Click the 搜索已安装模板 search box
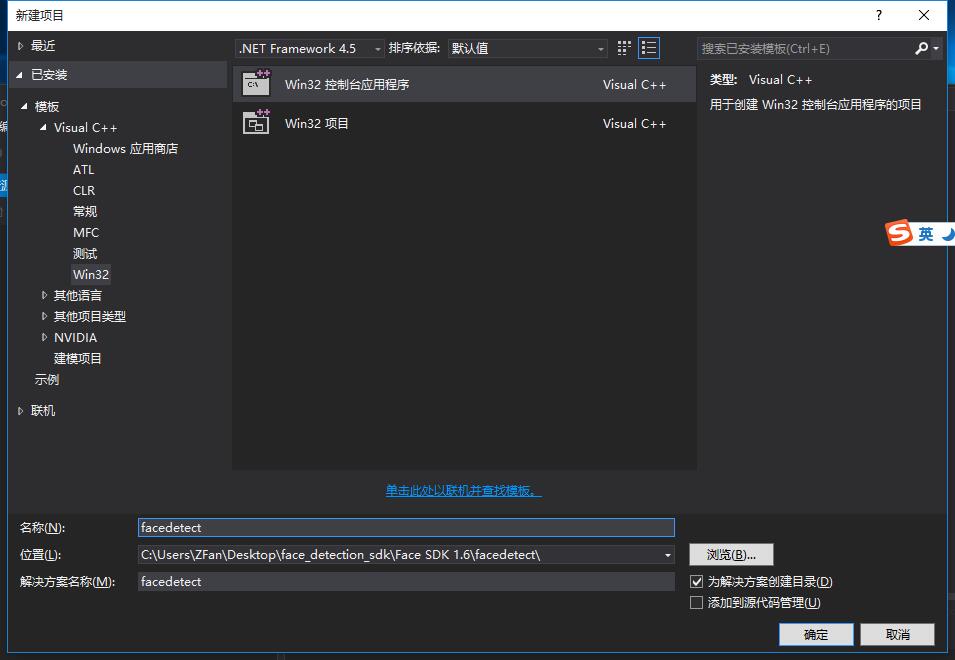 click(x=805, y=48)
